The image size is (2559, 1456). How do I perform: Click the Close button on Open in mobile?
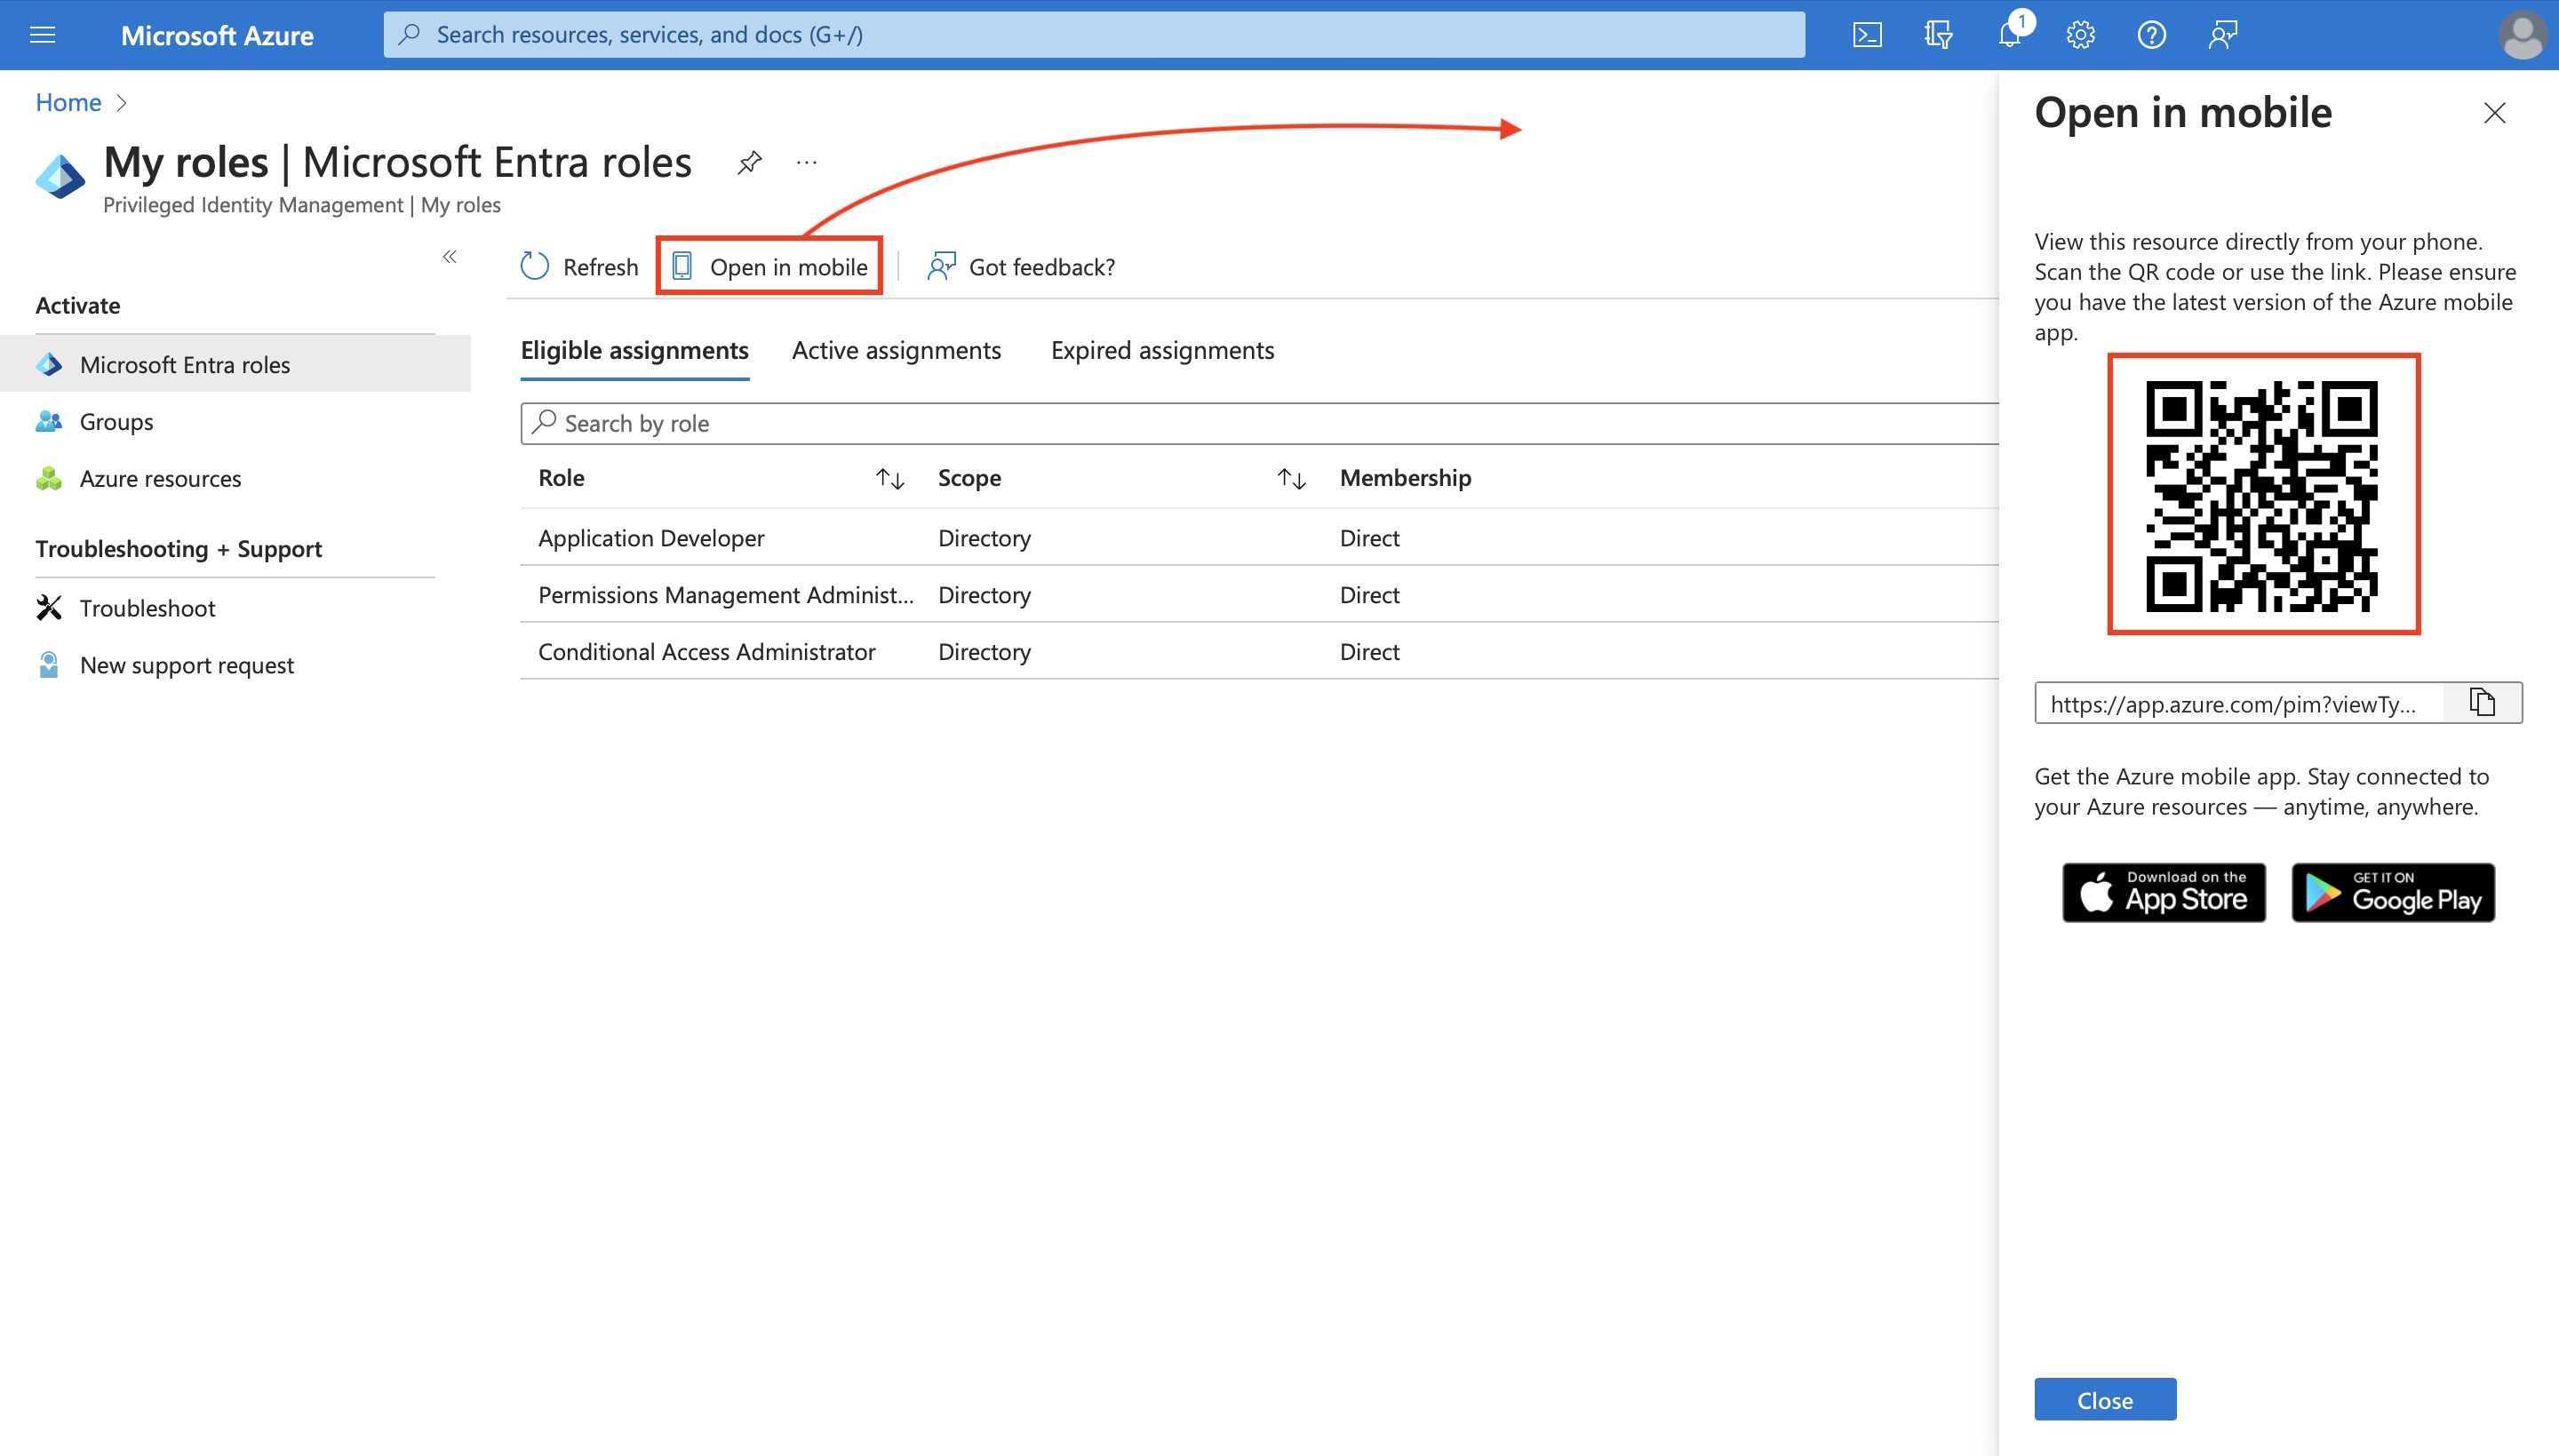click(2106, 1400)
